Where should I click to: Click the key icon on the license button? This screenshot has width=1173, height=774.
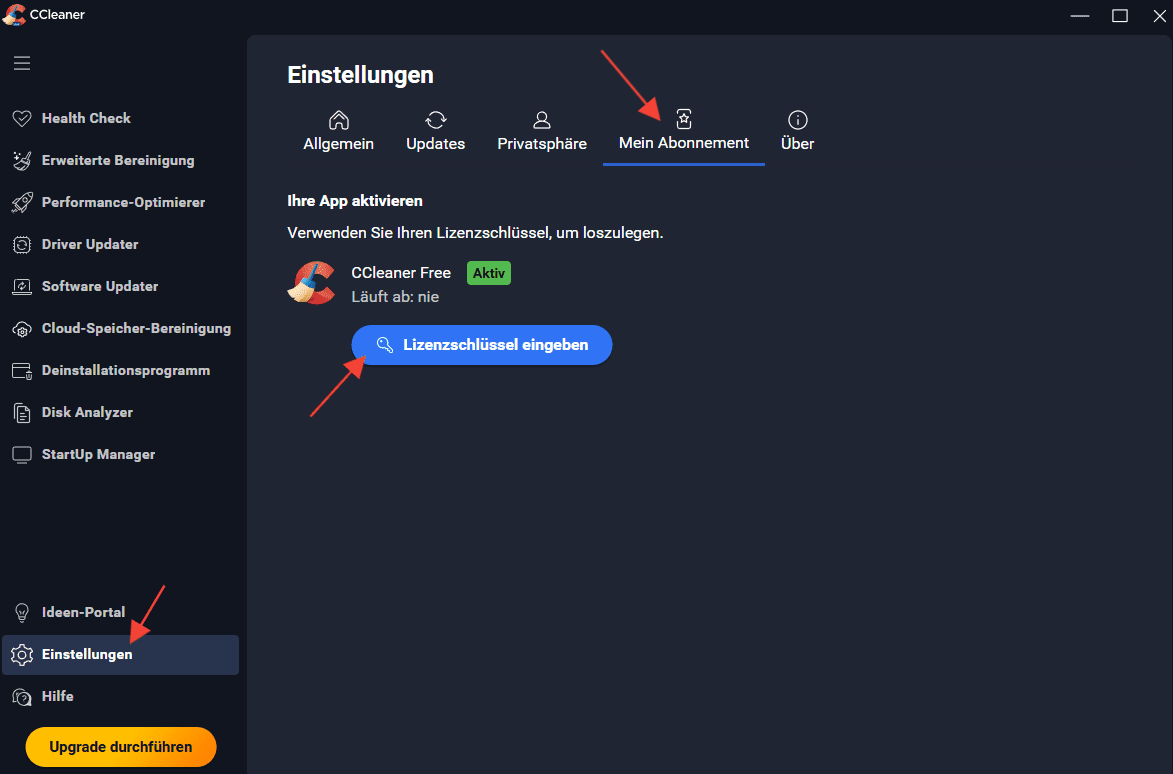click(385, 345)
